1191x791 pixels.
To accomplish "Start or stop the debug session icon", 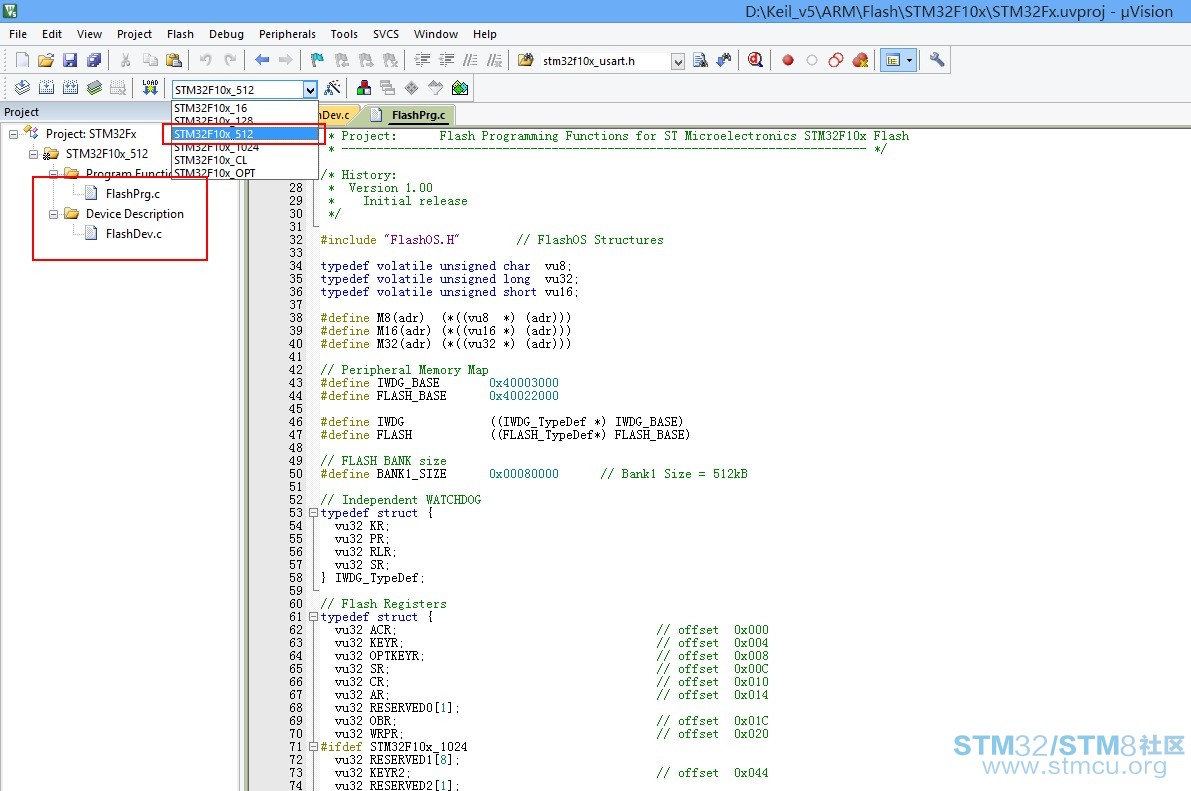I will (x=755, y=60).
